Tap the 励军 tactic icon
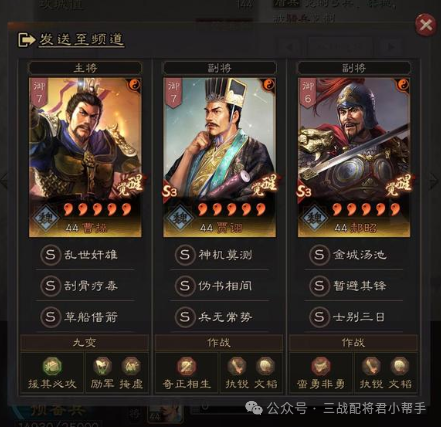 coord(102,366)
